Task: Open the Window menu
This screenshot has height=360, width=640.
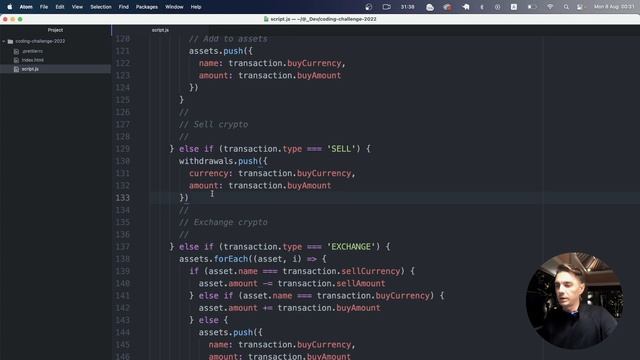Action: tap(174, 7)
